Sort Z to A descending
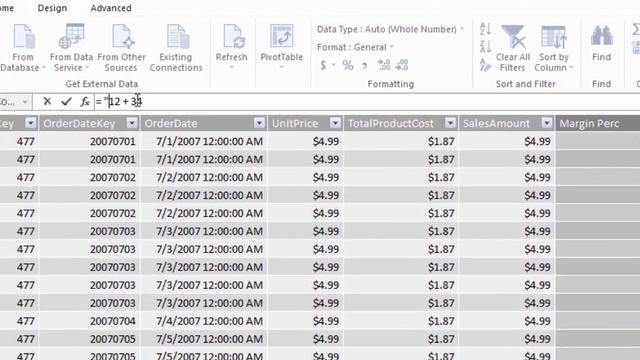Screen dimensions: 640x360 click(x=485, y=47)
